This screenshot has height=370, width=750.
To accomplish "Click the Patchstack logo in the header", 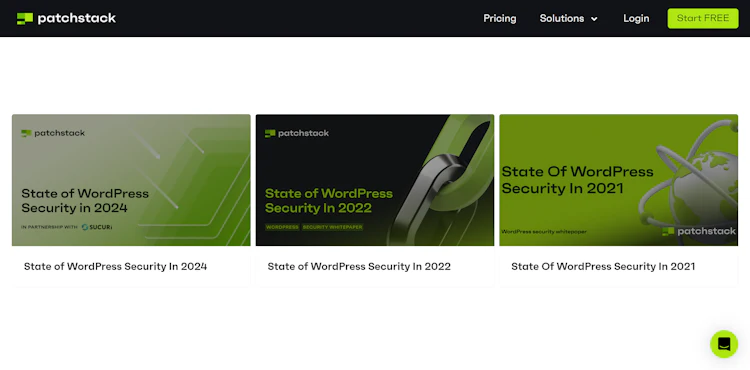I will point(66,18).
